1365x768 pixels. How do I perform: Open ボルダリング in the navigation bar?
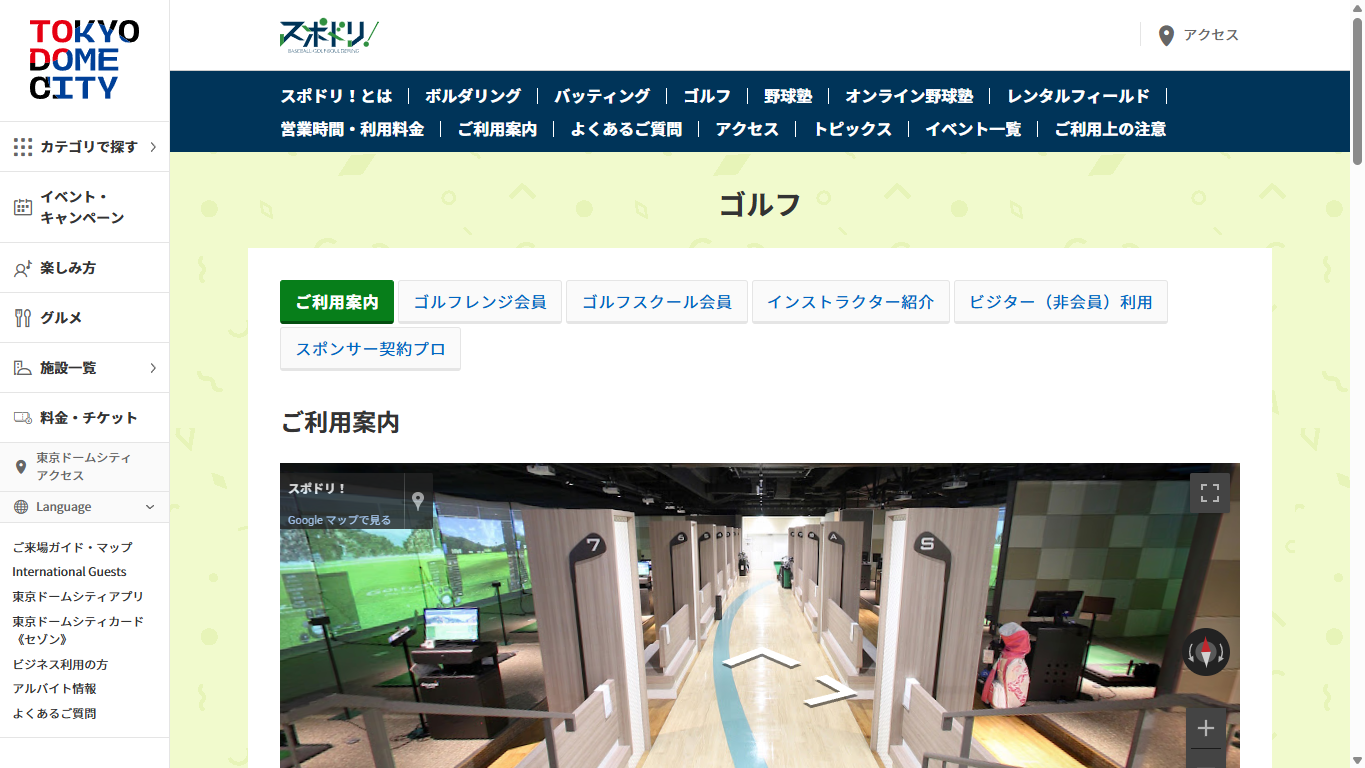point(473,96)
